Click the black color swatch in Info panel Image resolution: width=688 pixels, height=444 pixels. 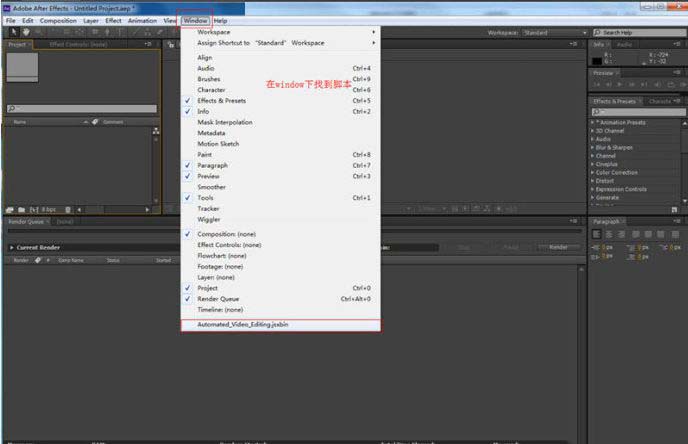598,61
